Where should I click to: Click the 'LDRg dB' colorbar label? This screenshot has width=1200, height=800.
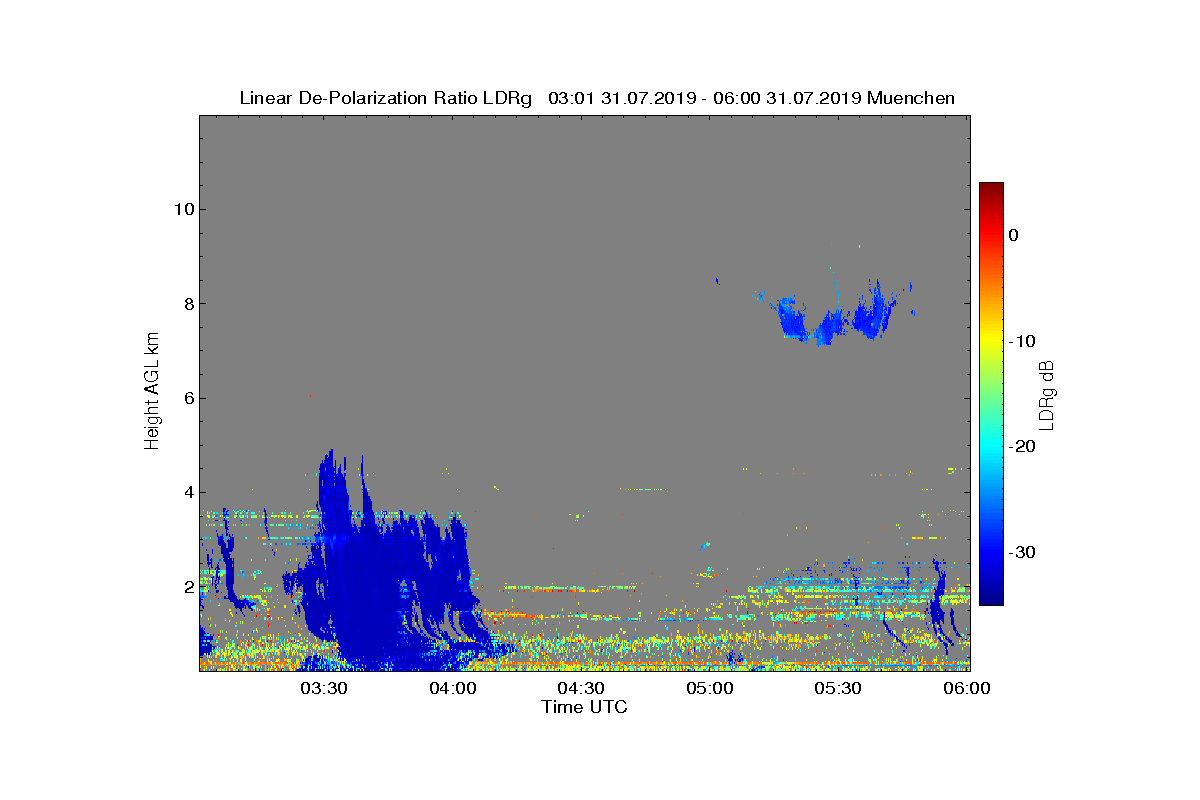pos(1047,395)
